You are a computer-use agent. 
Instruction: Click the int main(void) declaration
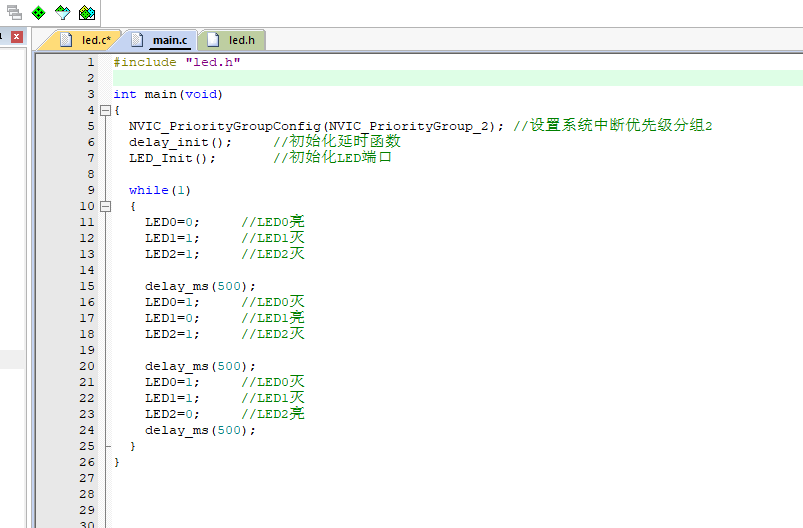(x=168, y=94)
